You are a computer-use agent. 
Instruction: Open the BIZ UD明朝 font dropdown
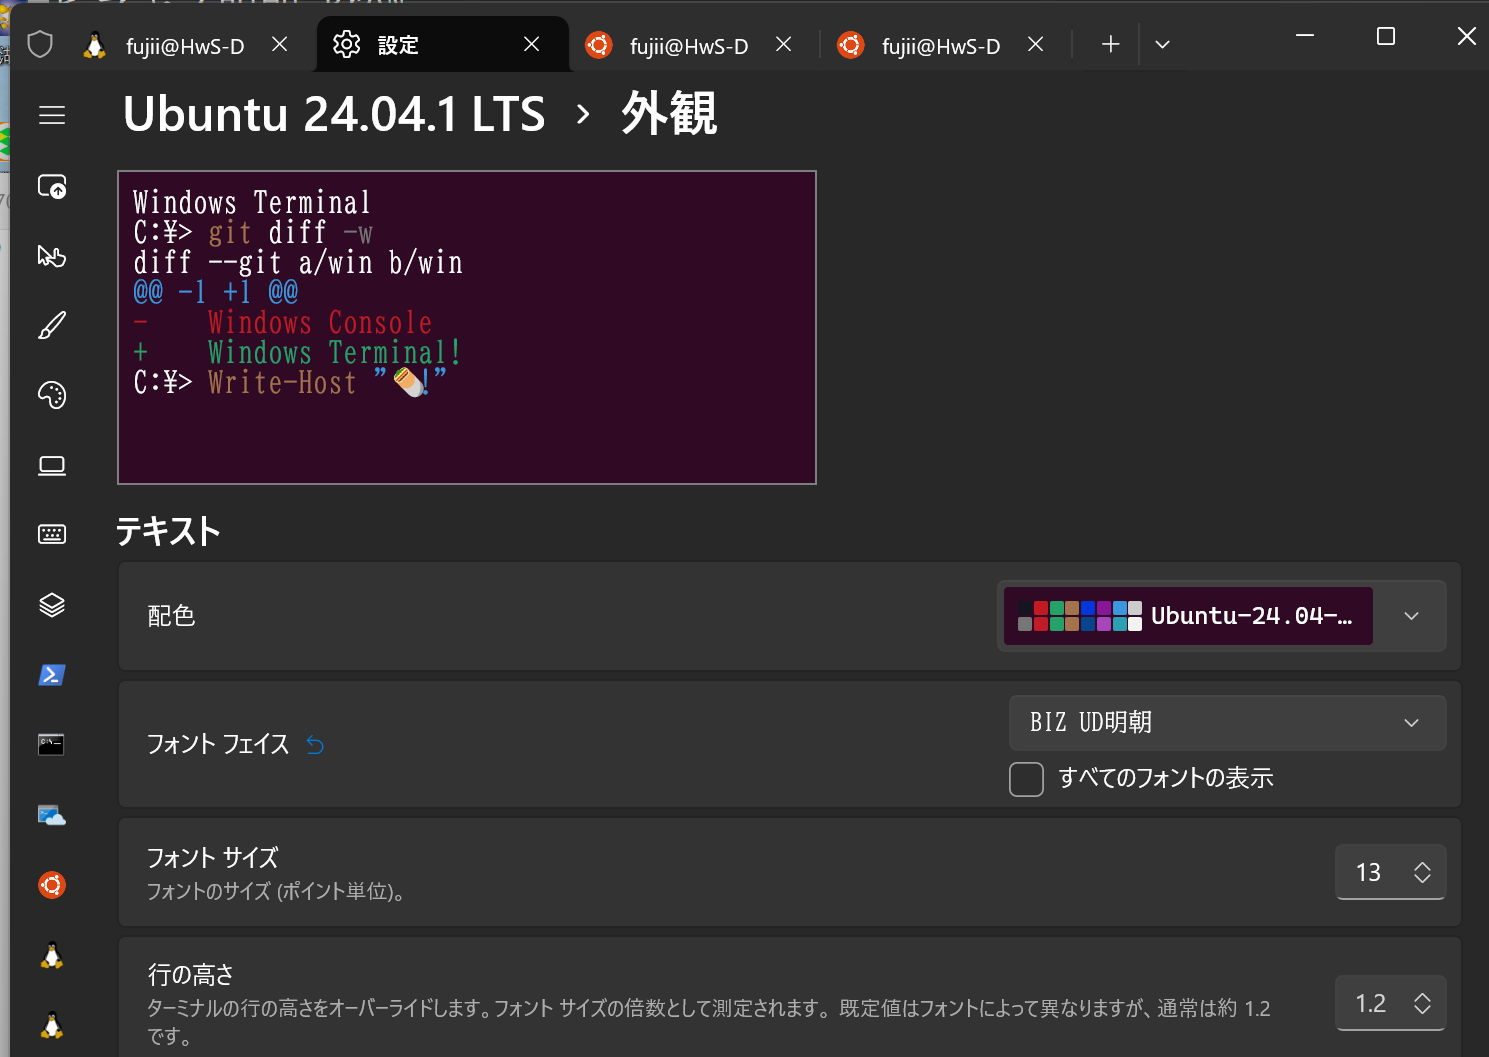[x=1227, y=722]
